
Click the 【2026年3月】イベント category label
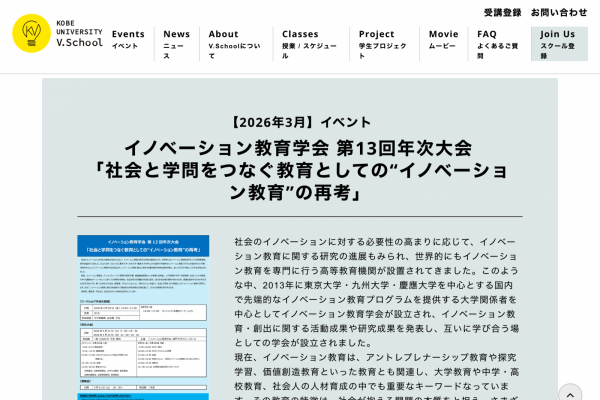click(299, 122)
